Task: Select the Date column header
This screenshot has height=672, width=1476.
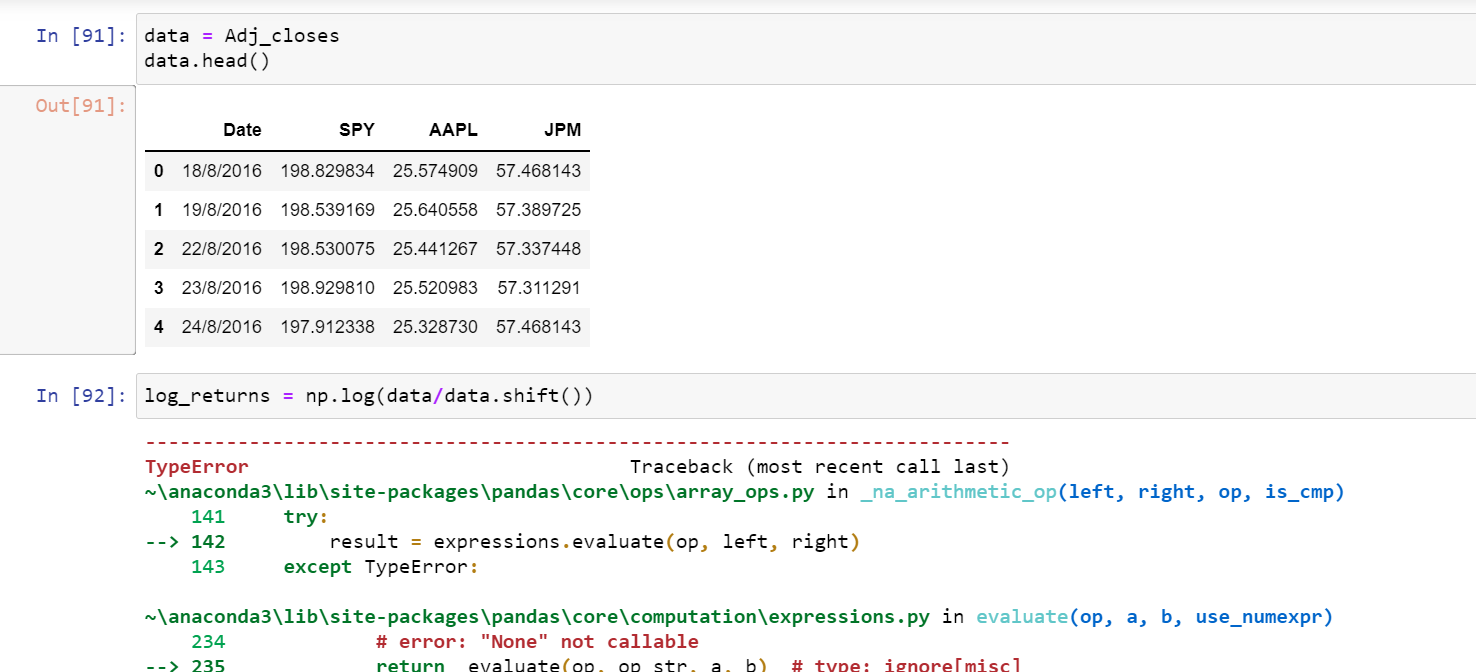Action: 242,130
